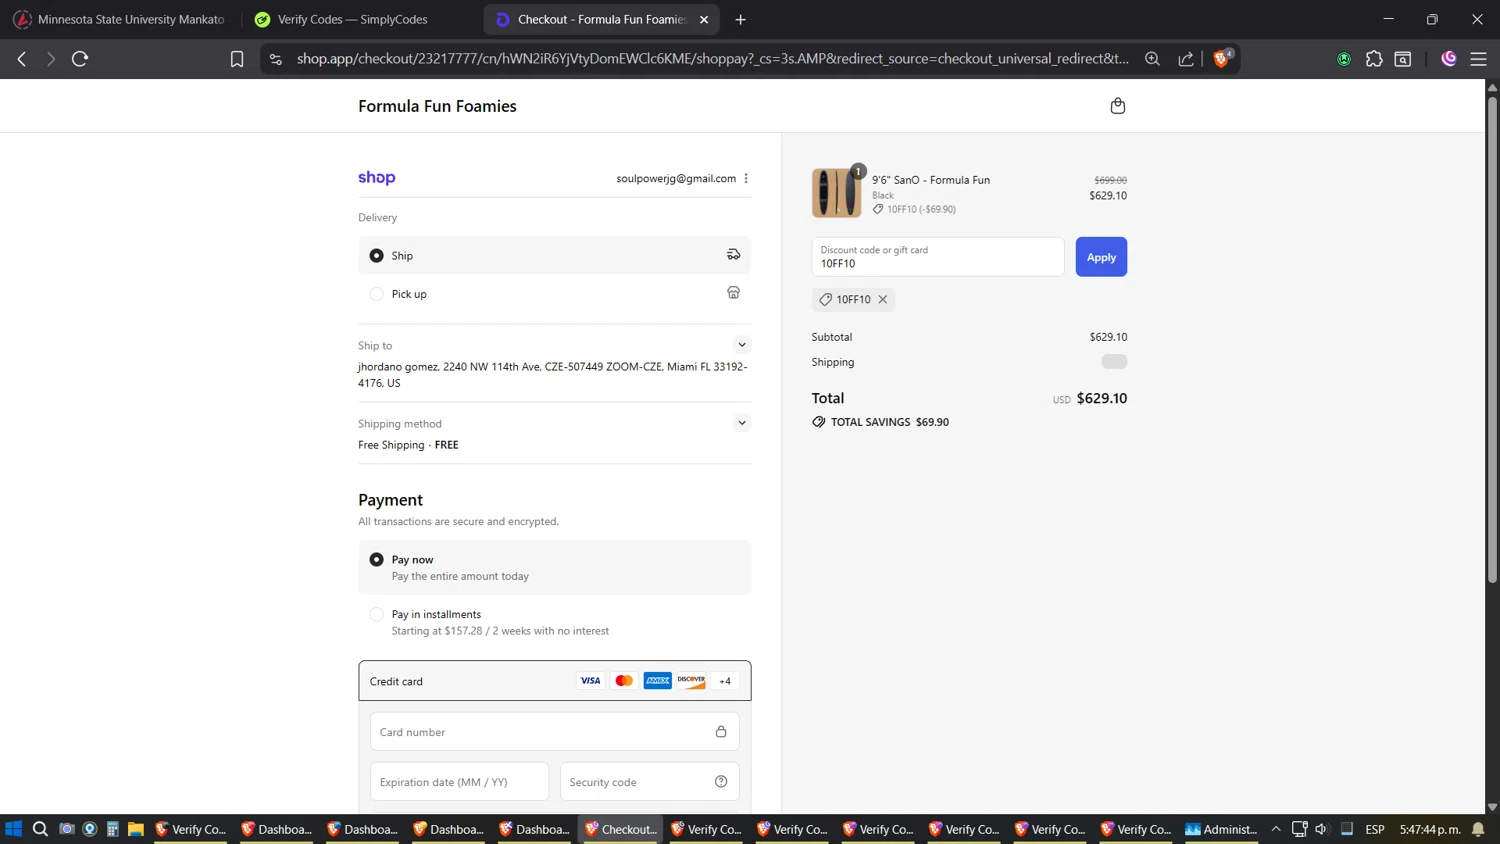Click the page vertical scrollbar
1500x844 pixels.
(1492, 340)
